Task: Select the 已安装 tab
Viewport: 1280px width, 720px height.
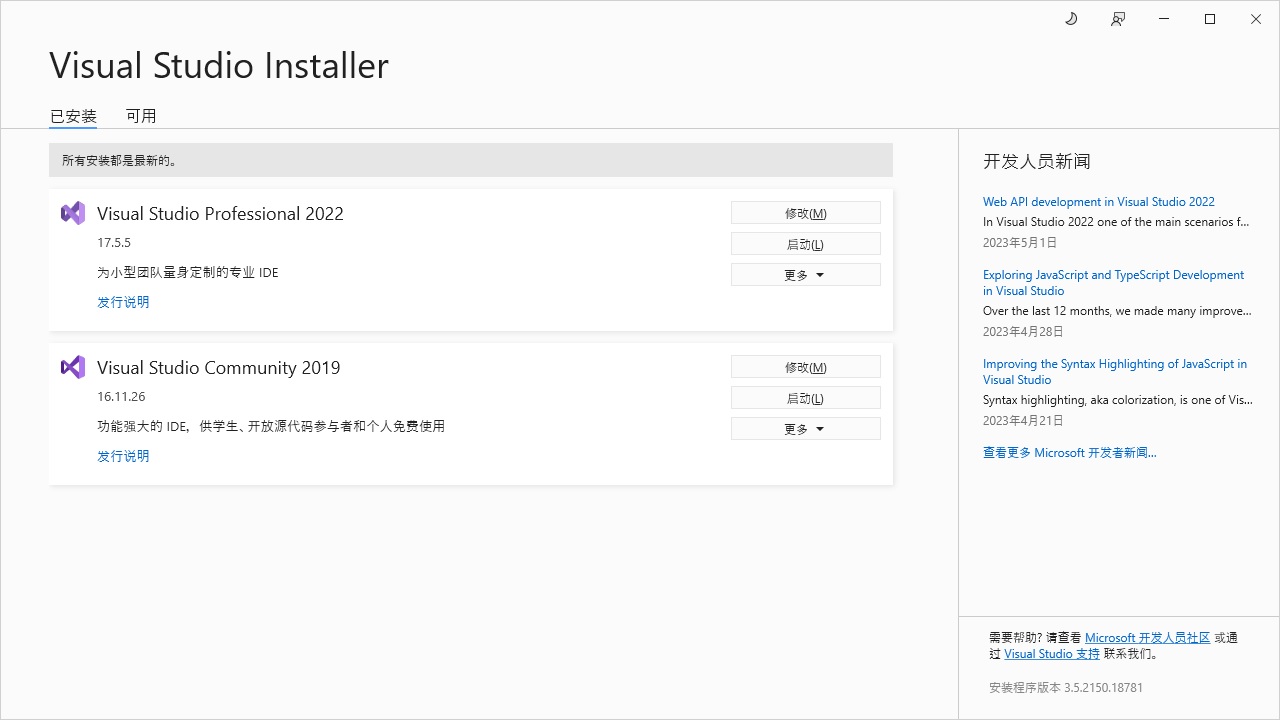Action: [73, 116]
